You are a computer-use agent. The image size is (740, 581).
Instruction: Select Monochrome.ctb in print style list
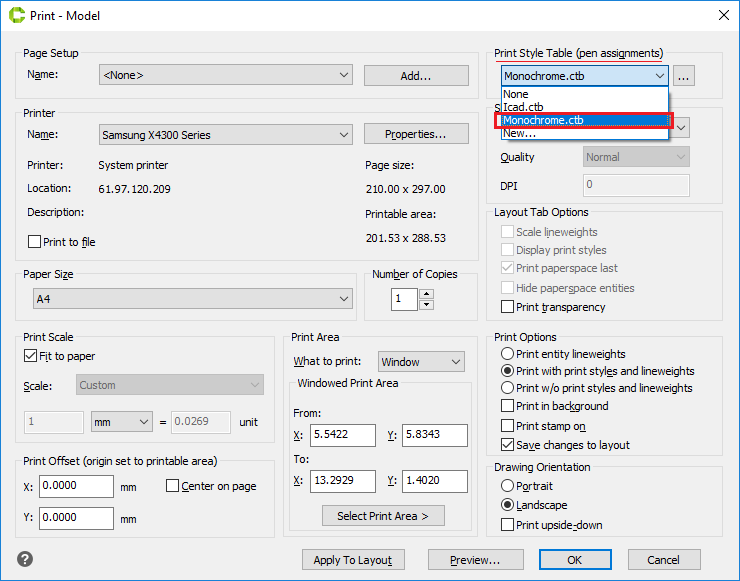click(585, 120)
